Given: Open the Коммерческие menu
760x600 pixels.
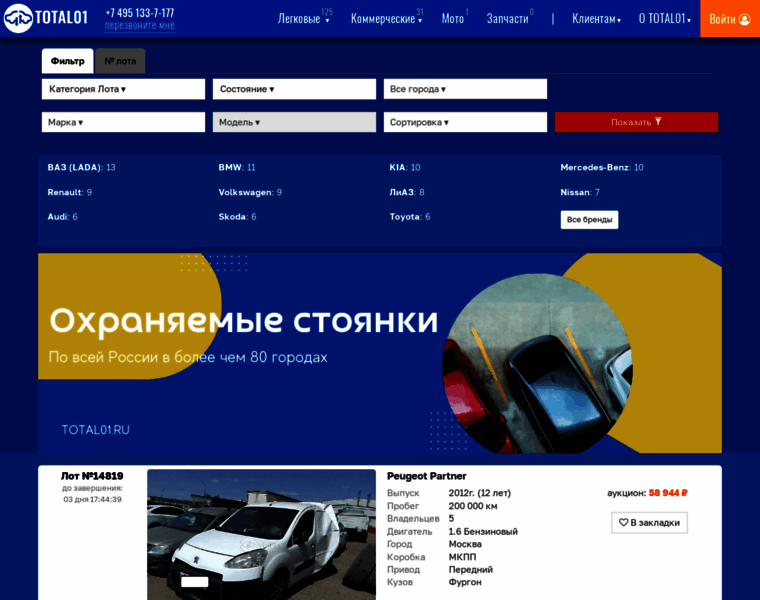Looking at the screenshot, I should [x=387, y=18].
